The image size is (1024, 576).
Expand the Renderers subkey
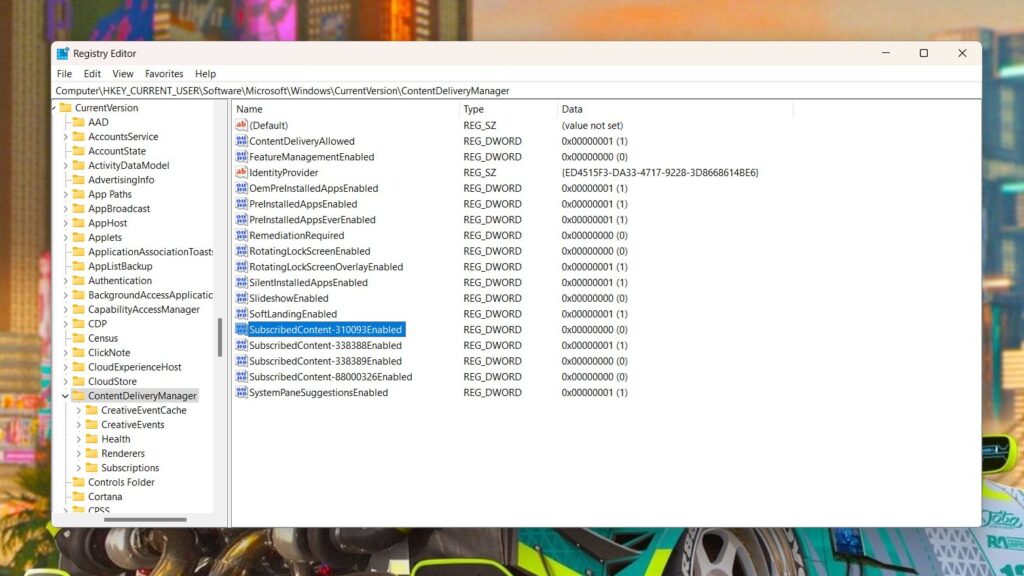(x=78, y=453)
